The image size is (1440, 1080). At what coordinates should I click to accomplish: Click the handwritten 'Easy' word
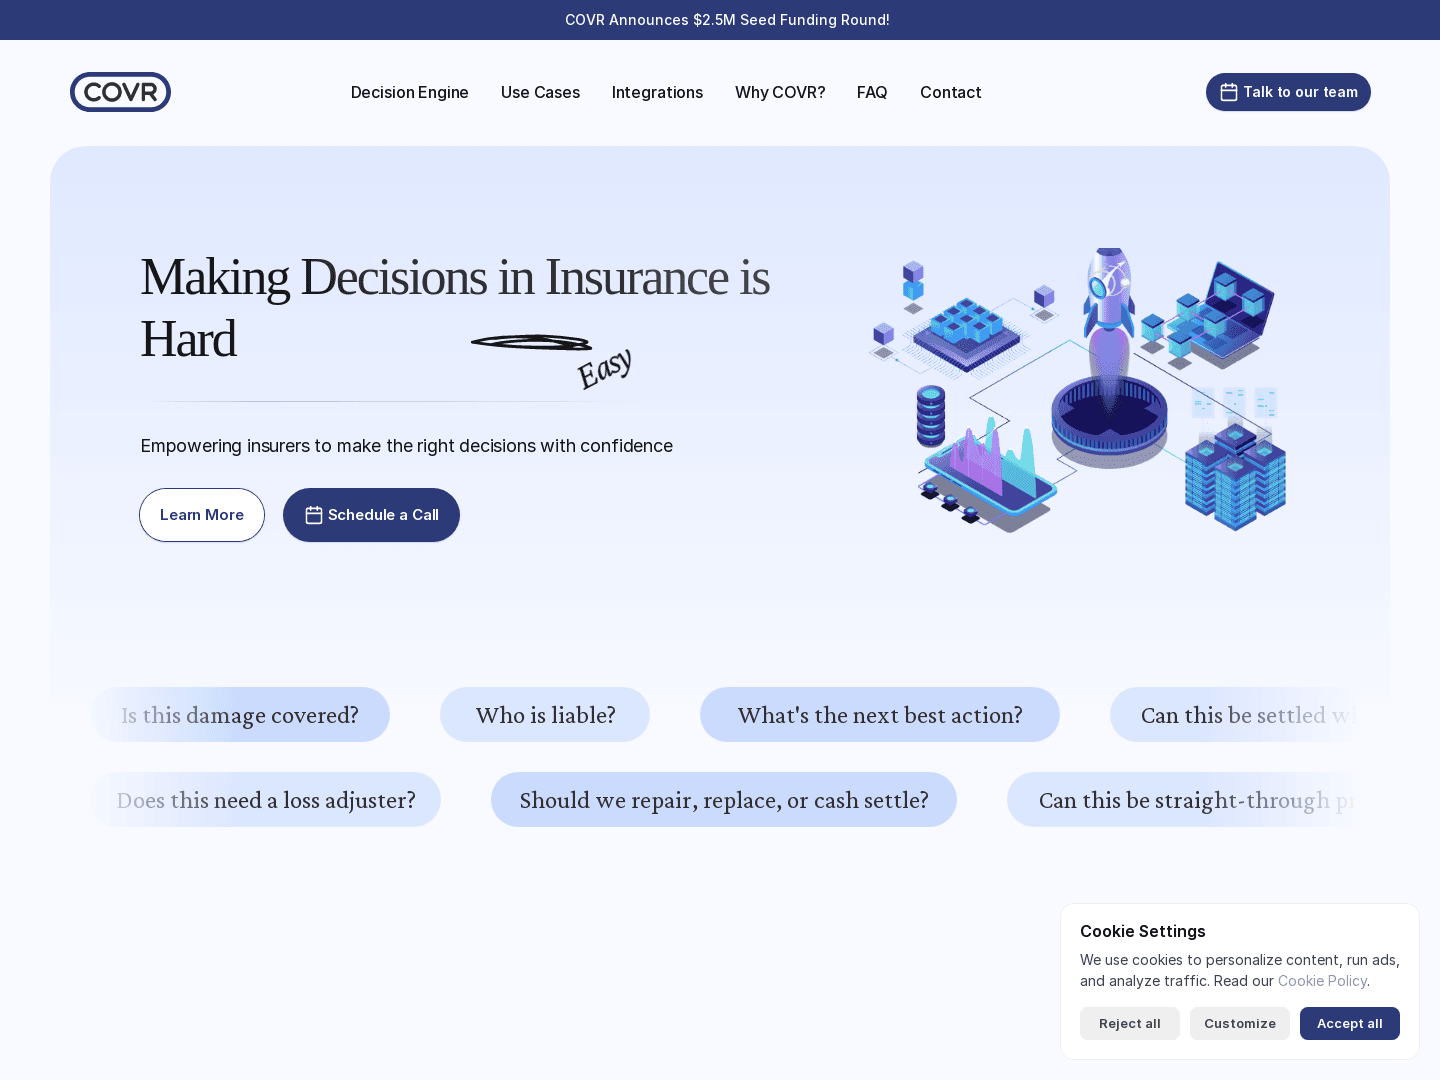click(x=604, y=368)
